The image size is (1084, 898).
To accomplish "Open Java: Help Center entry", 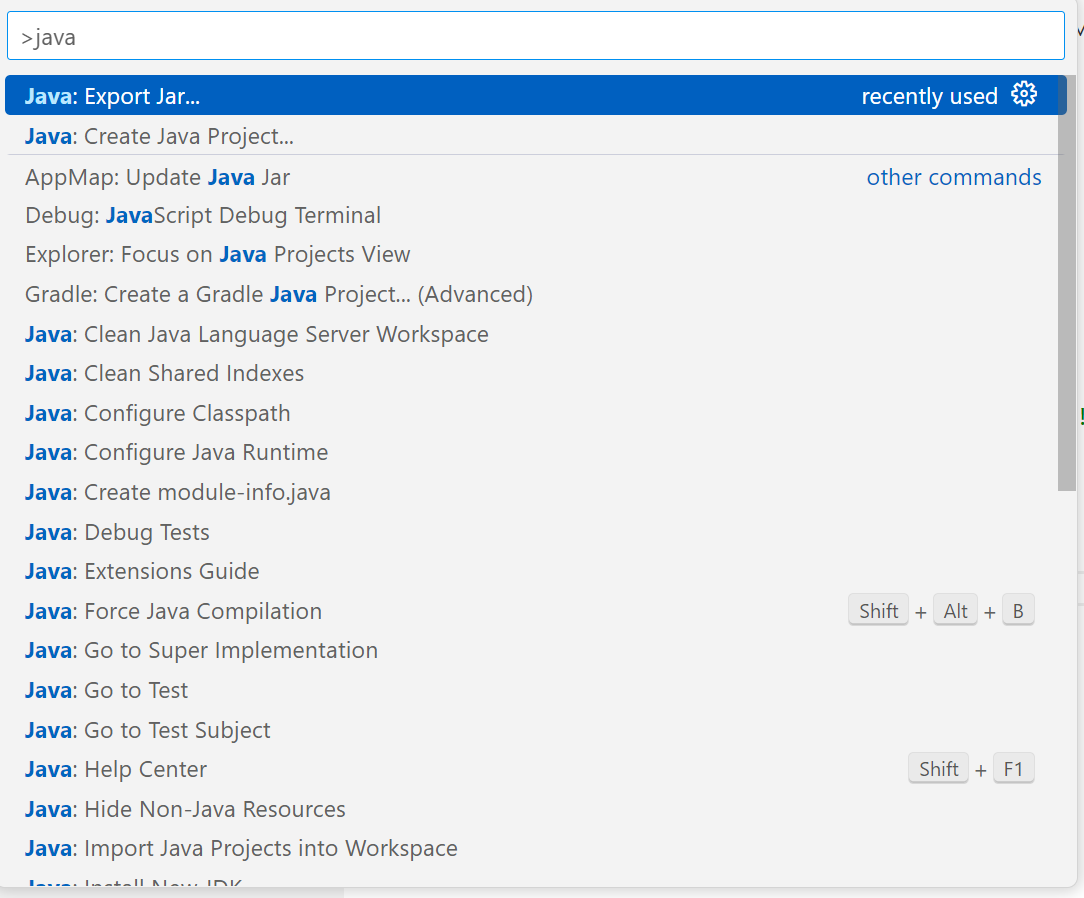I will pos(116,770).
